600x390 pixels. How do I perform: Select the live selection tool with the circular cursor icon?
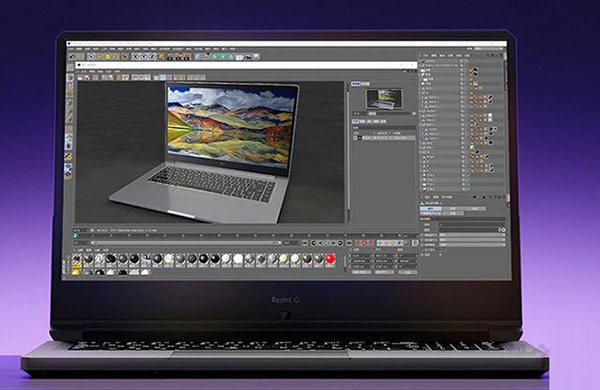click(91, 57)
